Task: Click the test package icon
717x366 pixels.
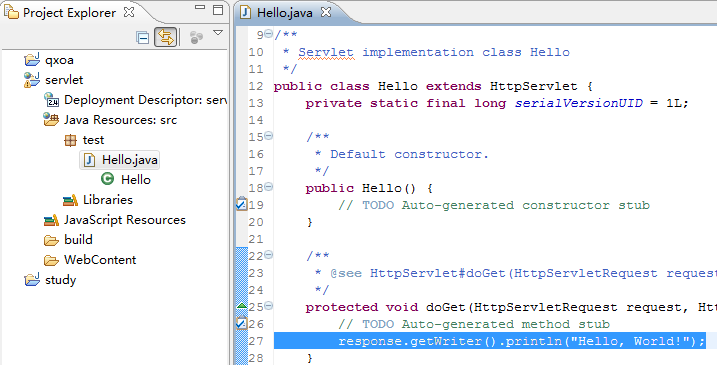Action: (70, 140)
